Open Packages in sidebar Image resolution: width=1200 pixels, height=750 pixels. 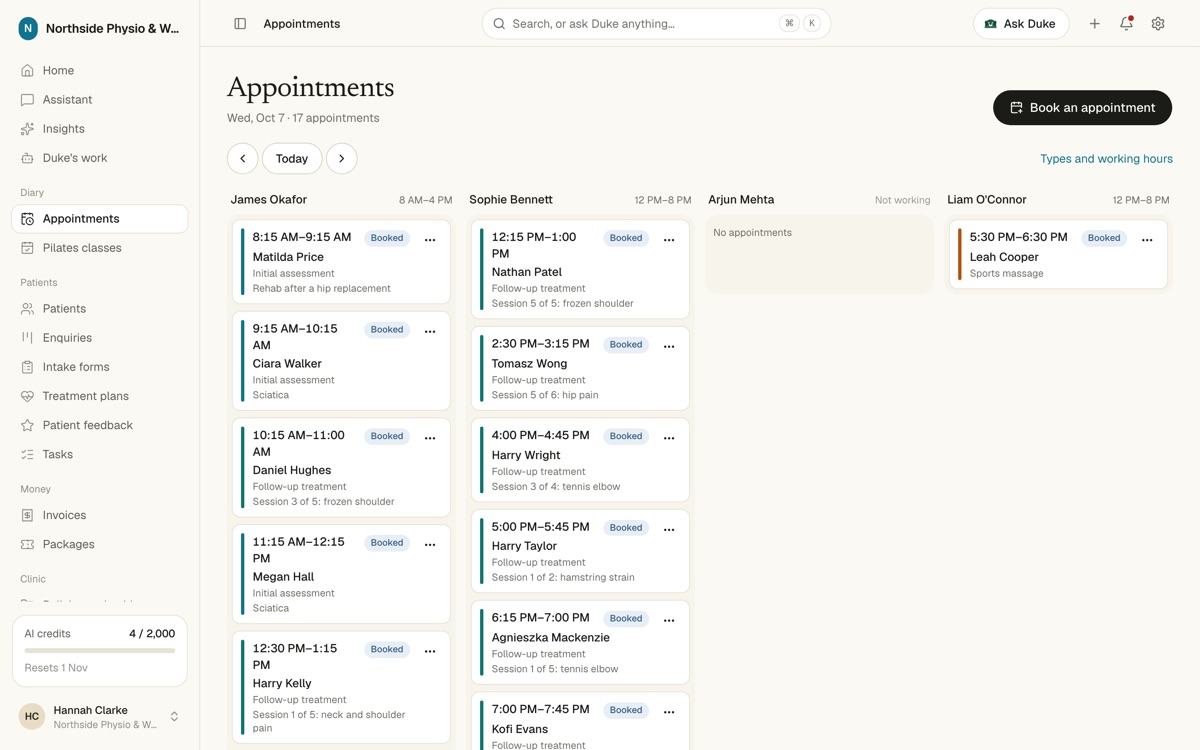coord(99,544)
